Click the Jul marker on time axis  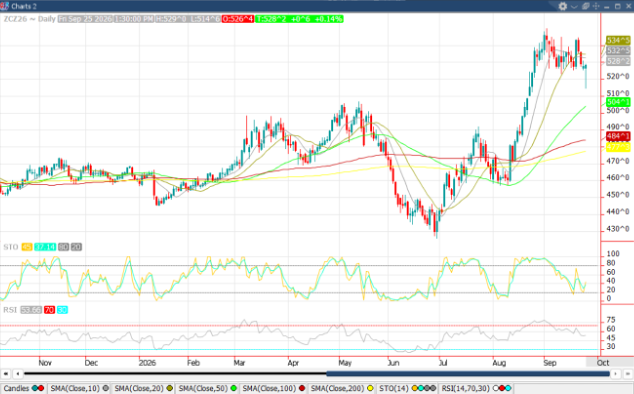point(443,362)
